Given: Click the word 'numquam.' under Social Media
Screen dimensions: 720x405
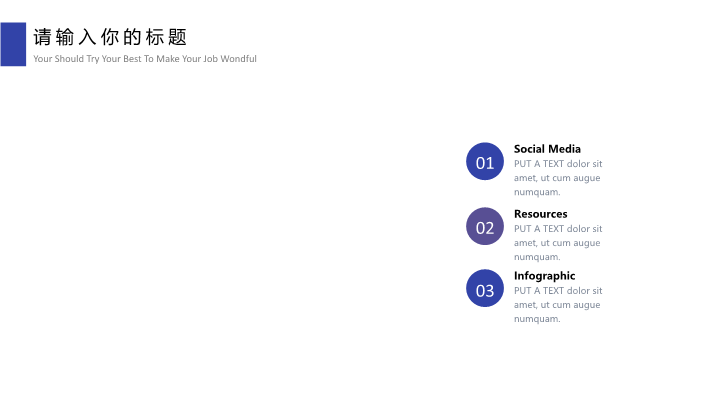Looking at the screenshot, I should pyautogui.click(x=537, y=192).
